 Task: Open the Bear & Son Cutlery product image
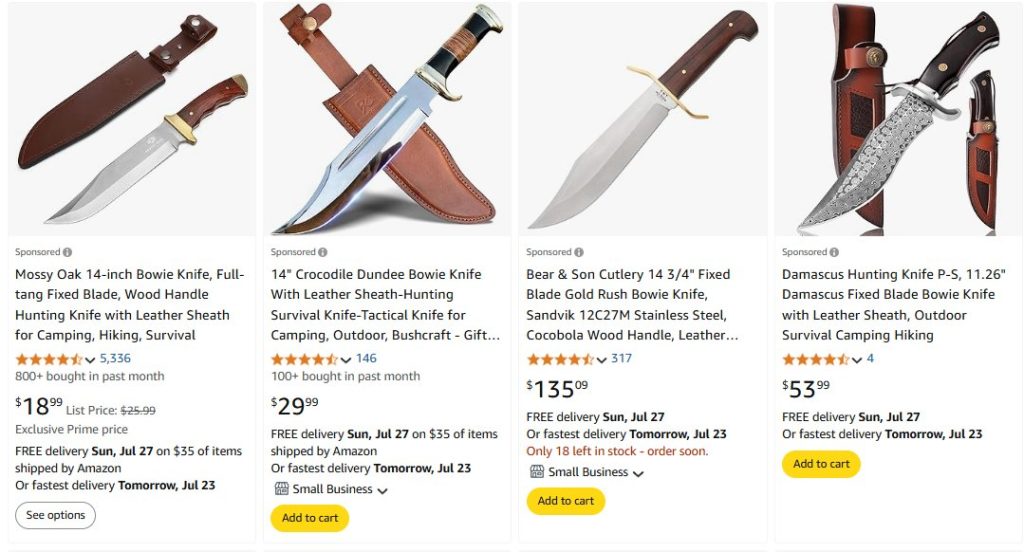tap(640, 120)
